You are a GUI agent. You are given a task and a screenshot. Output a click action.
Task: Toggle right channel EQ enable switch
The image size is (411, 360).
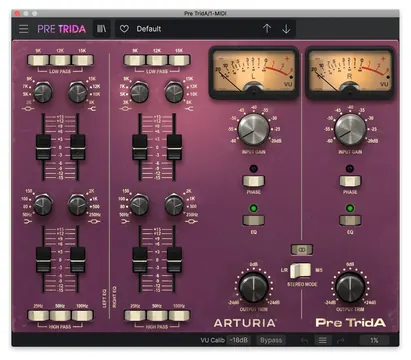click(x=350, y=220)
